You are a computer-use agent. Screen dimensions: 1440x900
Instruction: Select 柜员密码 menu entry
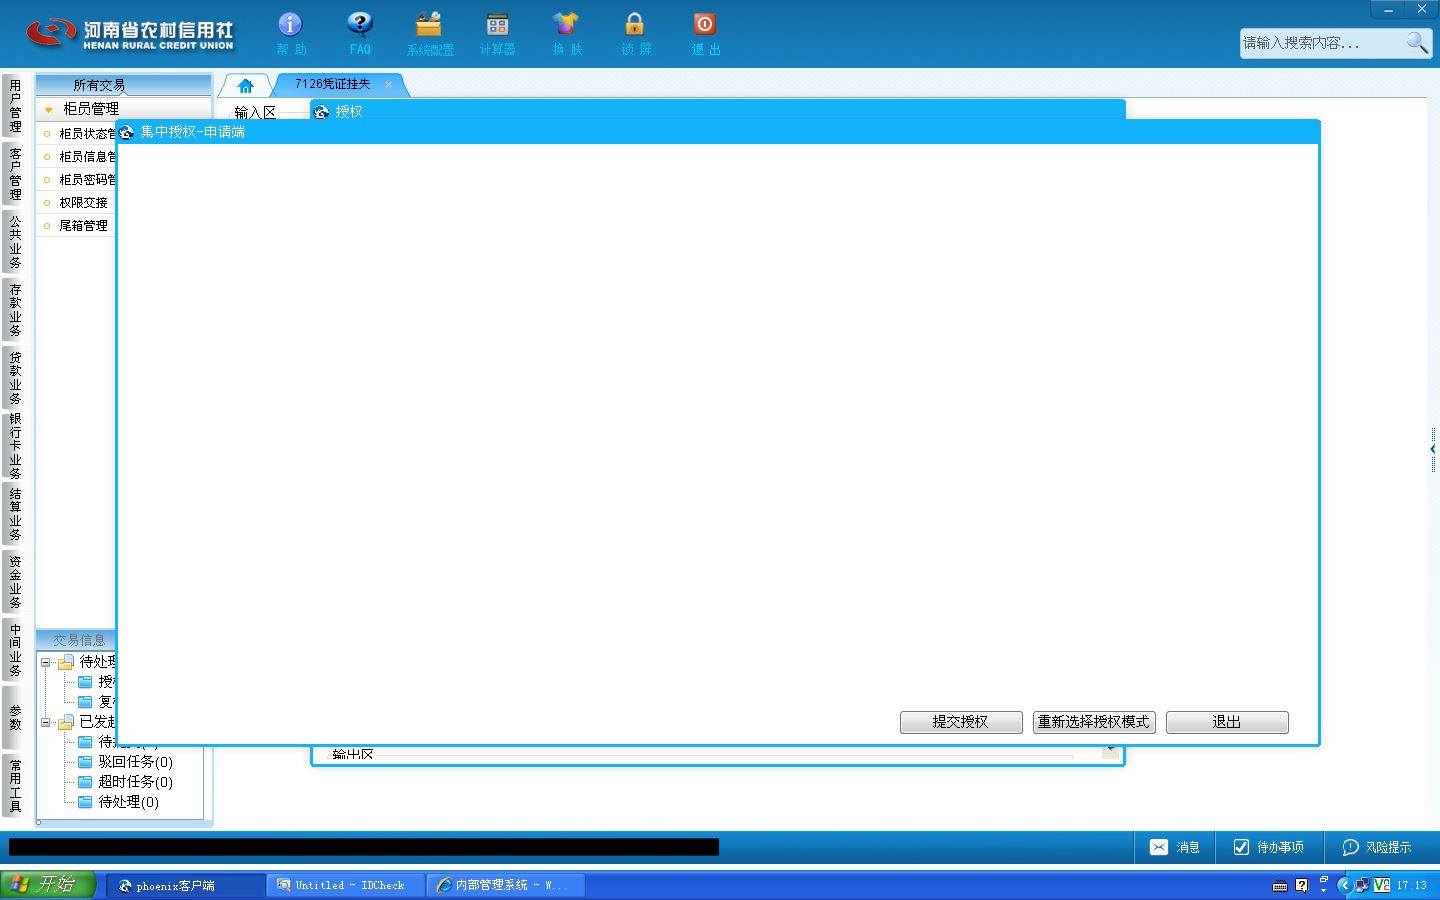click(x=86, y=179)
